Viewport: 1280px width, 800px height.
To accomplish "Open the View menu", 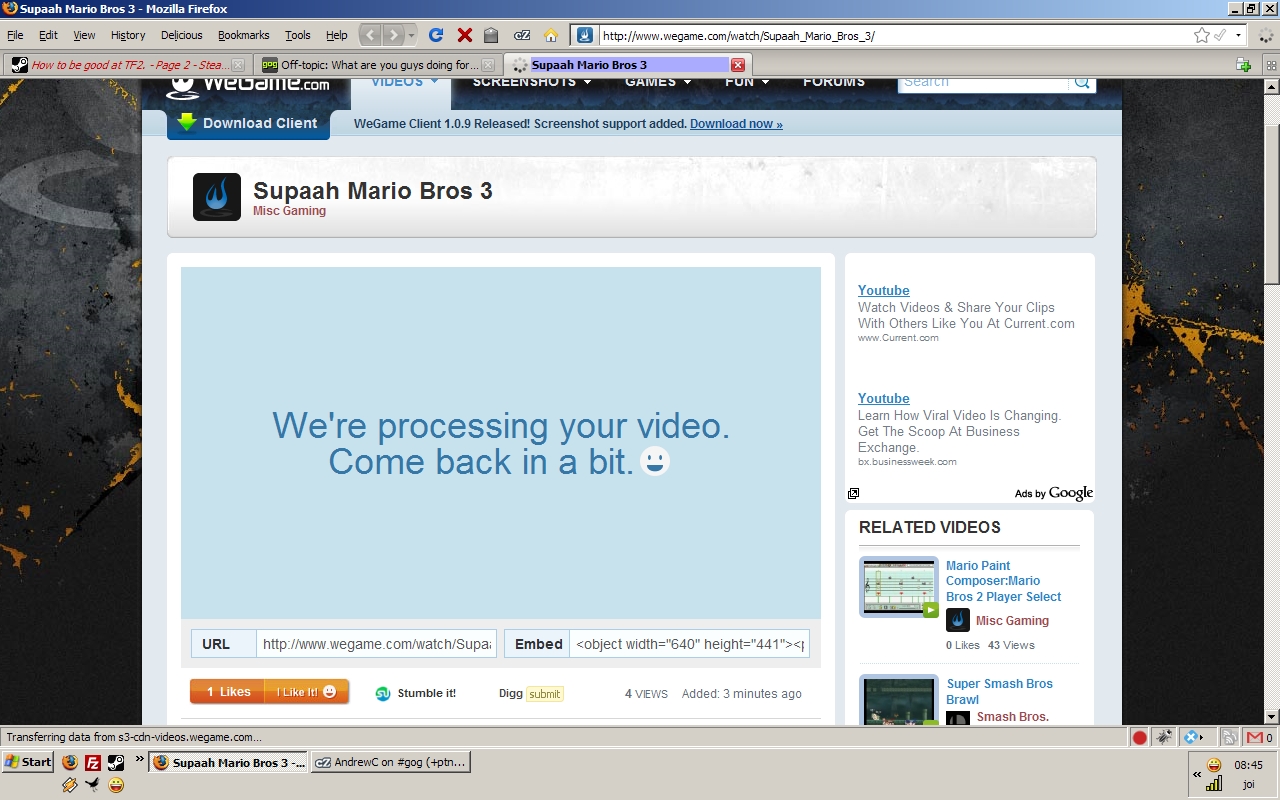I will (x=84, y=35).
